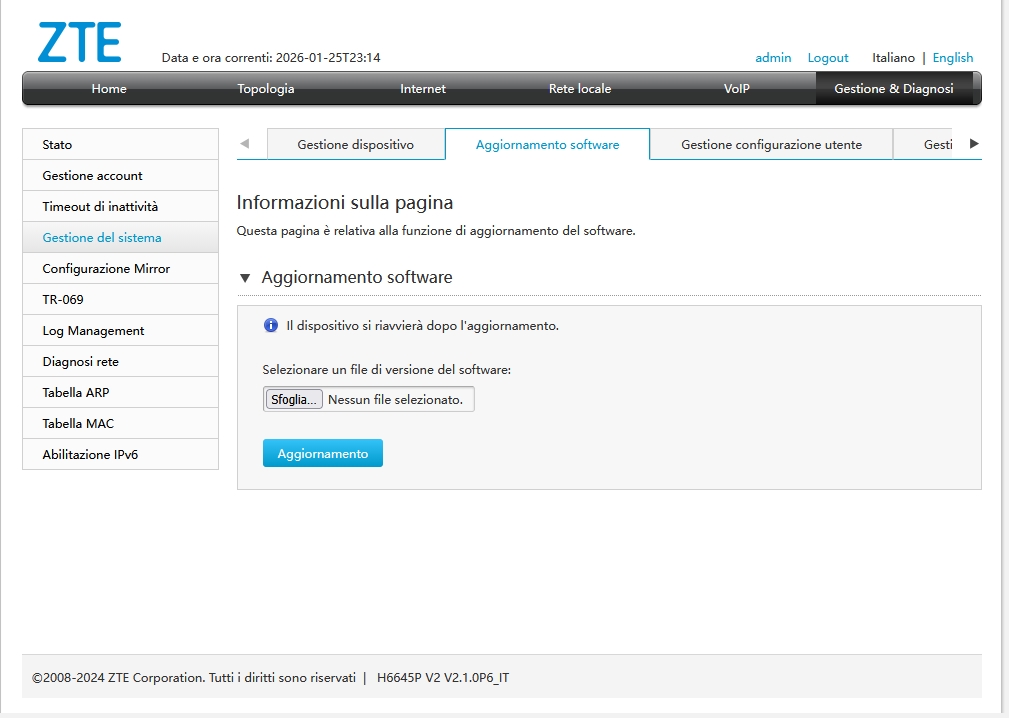Open Diagnosi rete in the sidebar

point(120,362)
